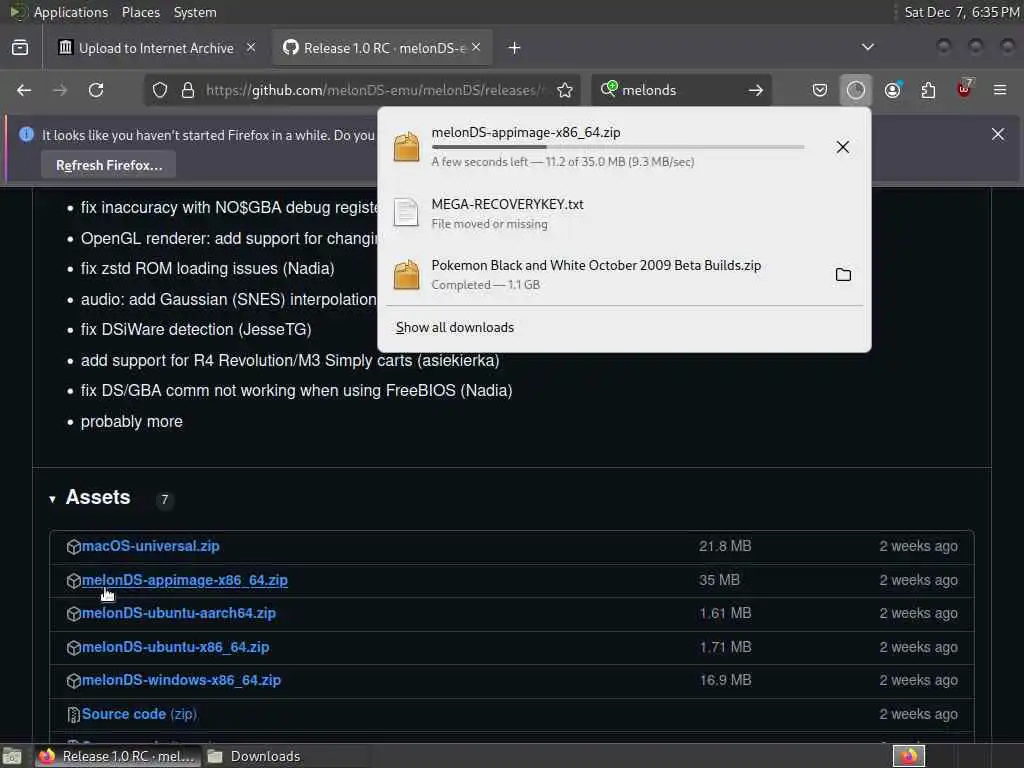Close the Upload to Internet Archive tab
Viewport: 1024px width, 768px height.
[x=251, y=47]
